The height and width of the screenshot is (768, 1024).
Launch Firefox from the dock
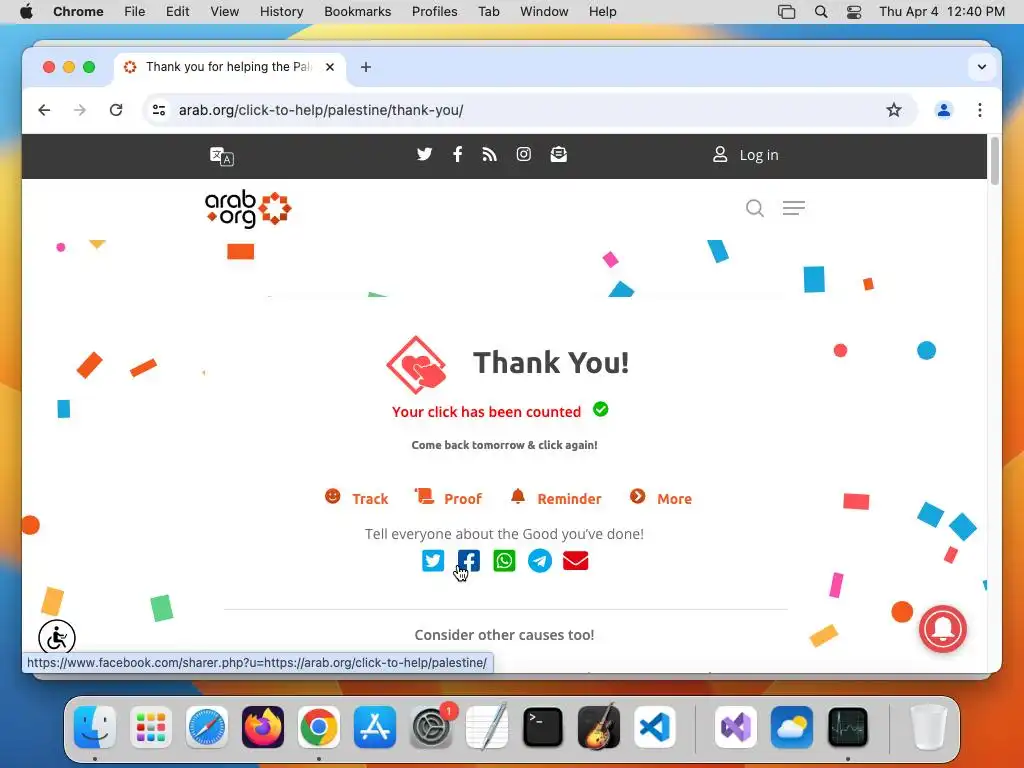263,726
